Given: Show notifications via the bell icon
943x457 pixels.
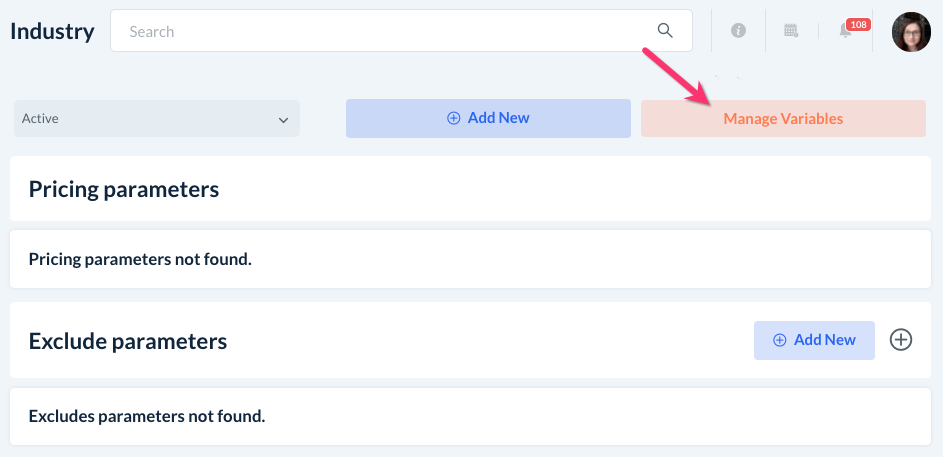Looking at the screenshot, I should pos(845,32).
